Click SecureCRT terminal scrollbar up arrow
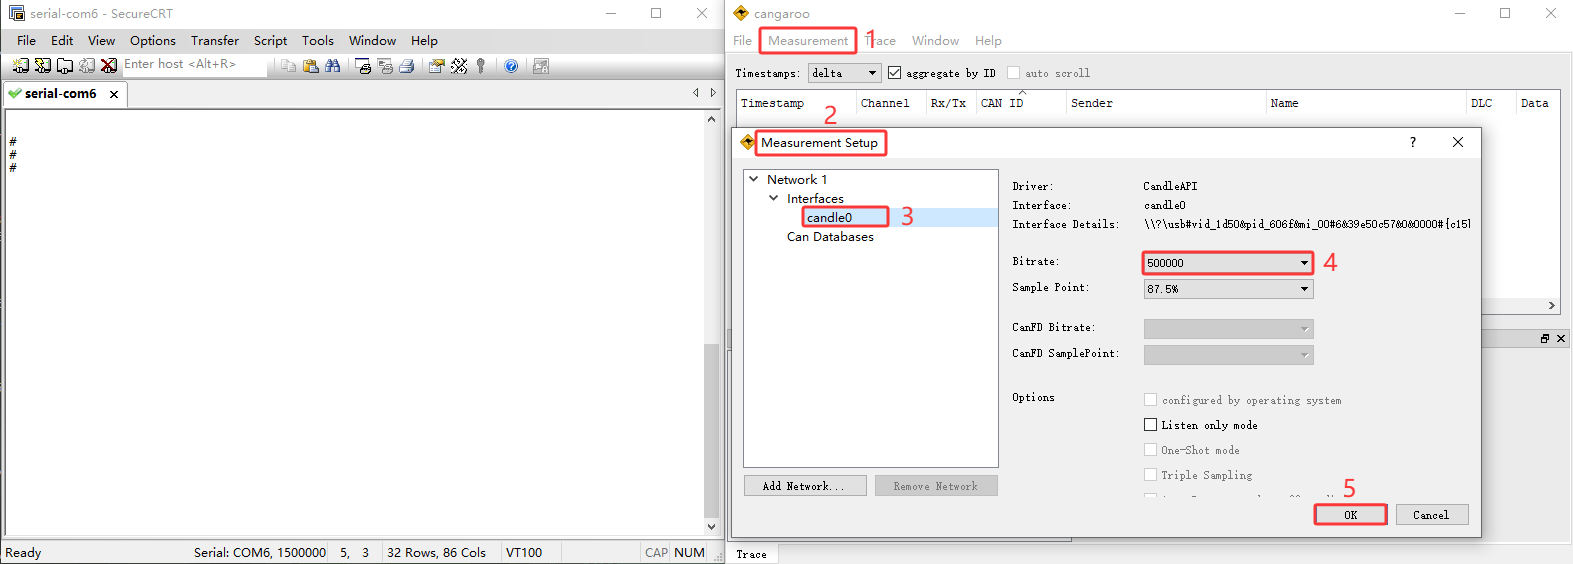This screenshot has height=564, width=1573. pos(711,119)
